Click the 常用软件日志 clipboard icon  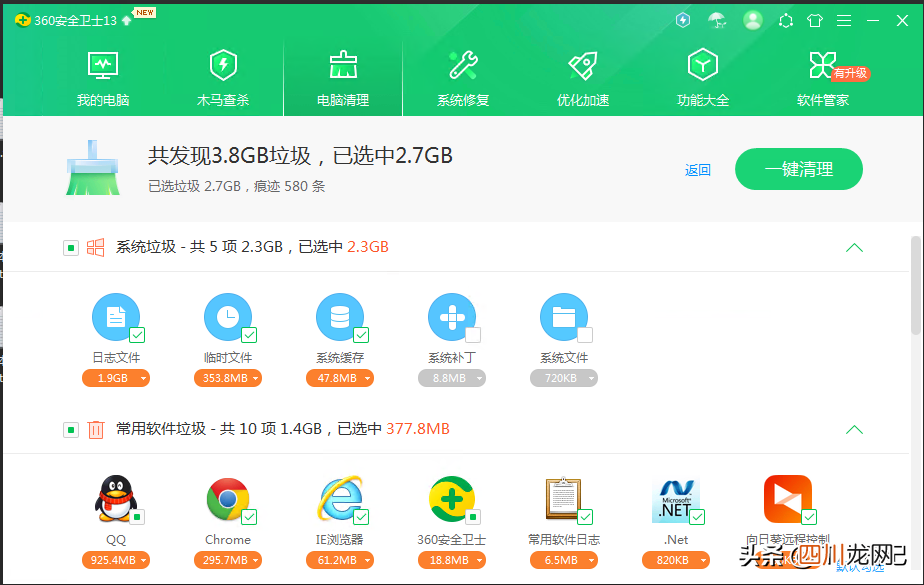[x=564, y=498]
